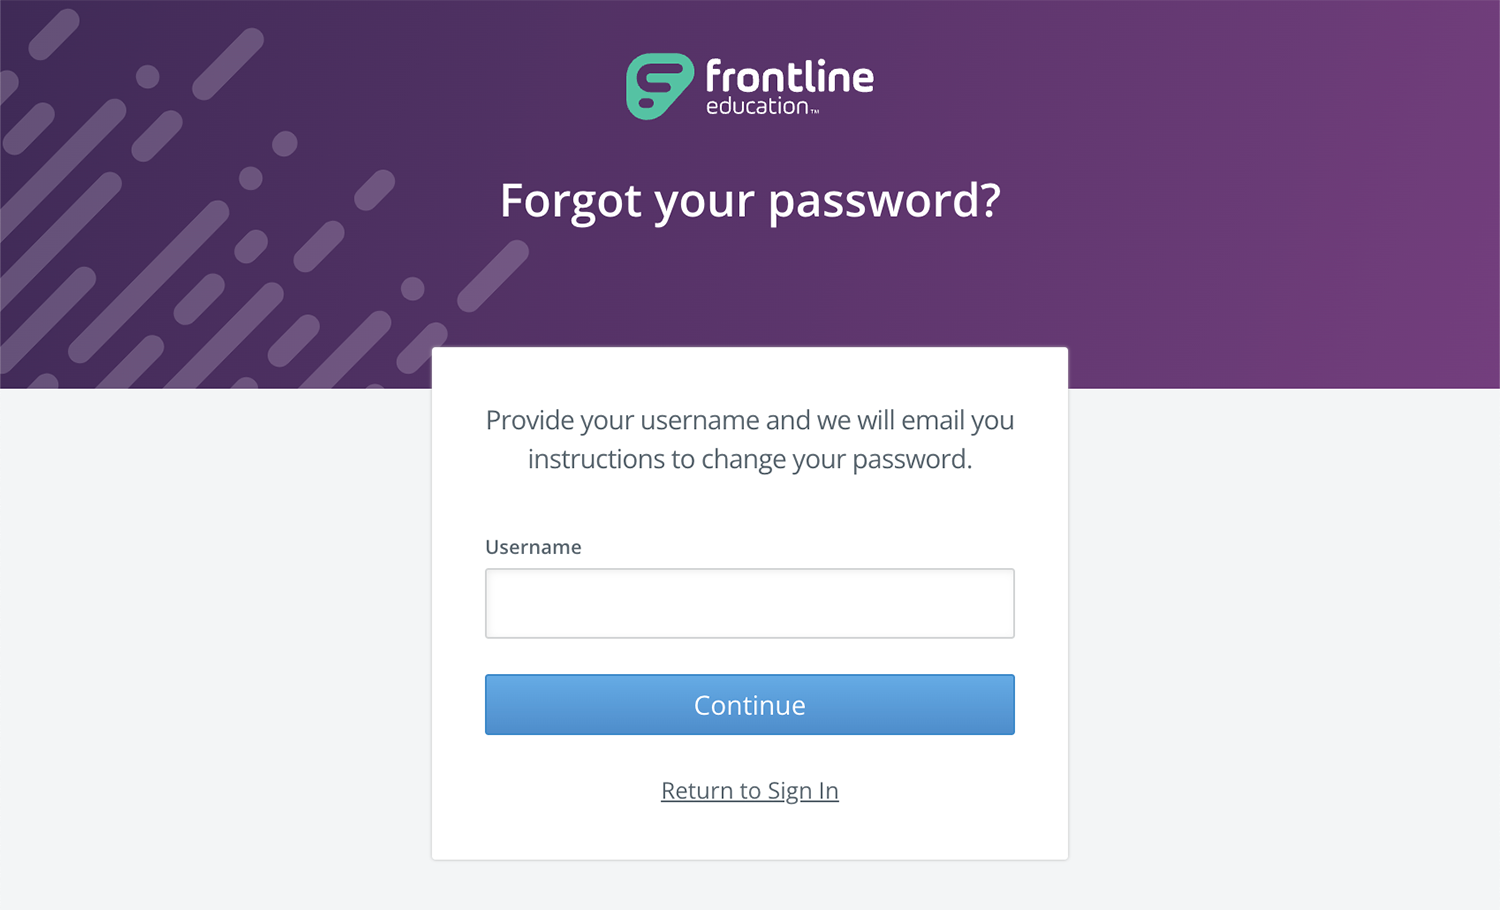
Task: Open the Frontline brand logo at the top
Action: (x=748, y=87)
